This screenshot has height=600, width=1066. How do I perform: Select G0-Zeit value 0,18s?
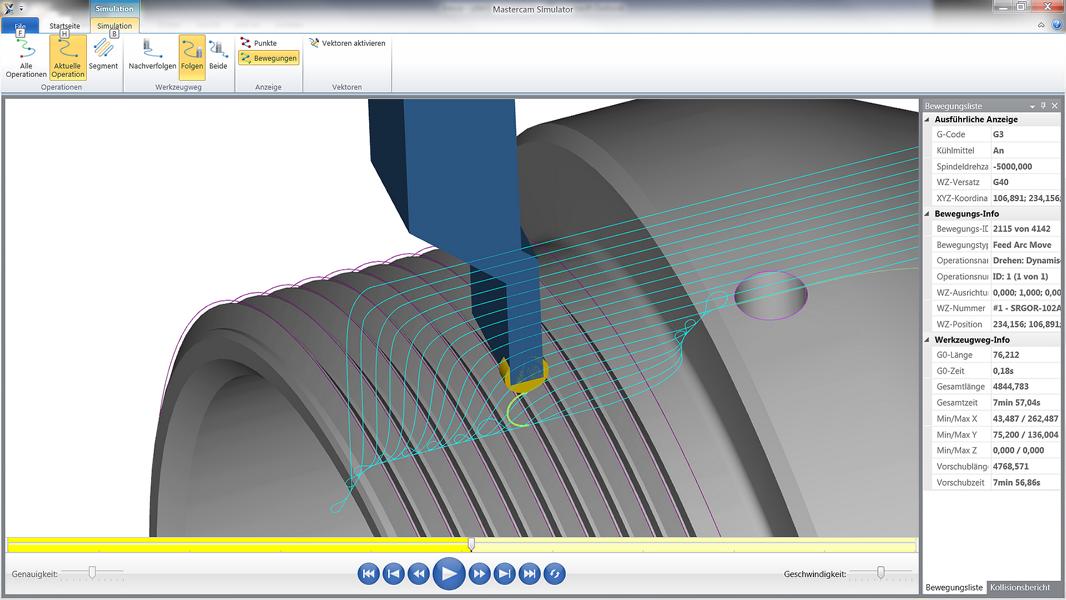click(1003, 371)
